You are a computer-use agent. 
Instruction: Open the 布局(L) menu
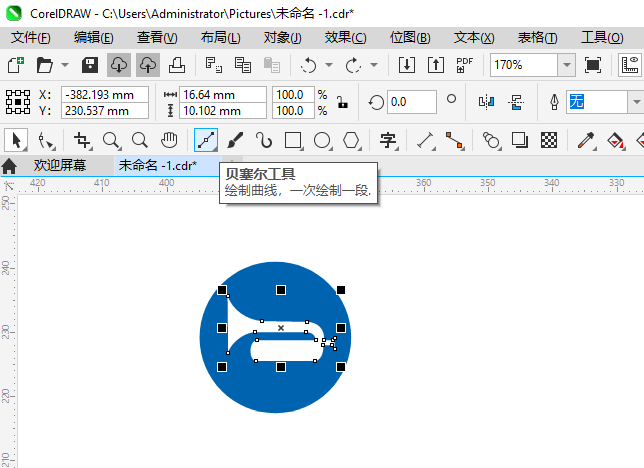click(x=221, y=38)
